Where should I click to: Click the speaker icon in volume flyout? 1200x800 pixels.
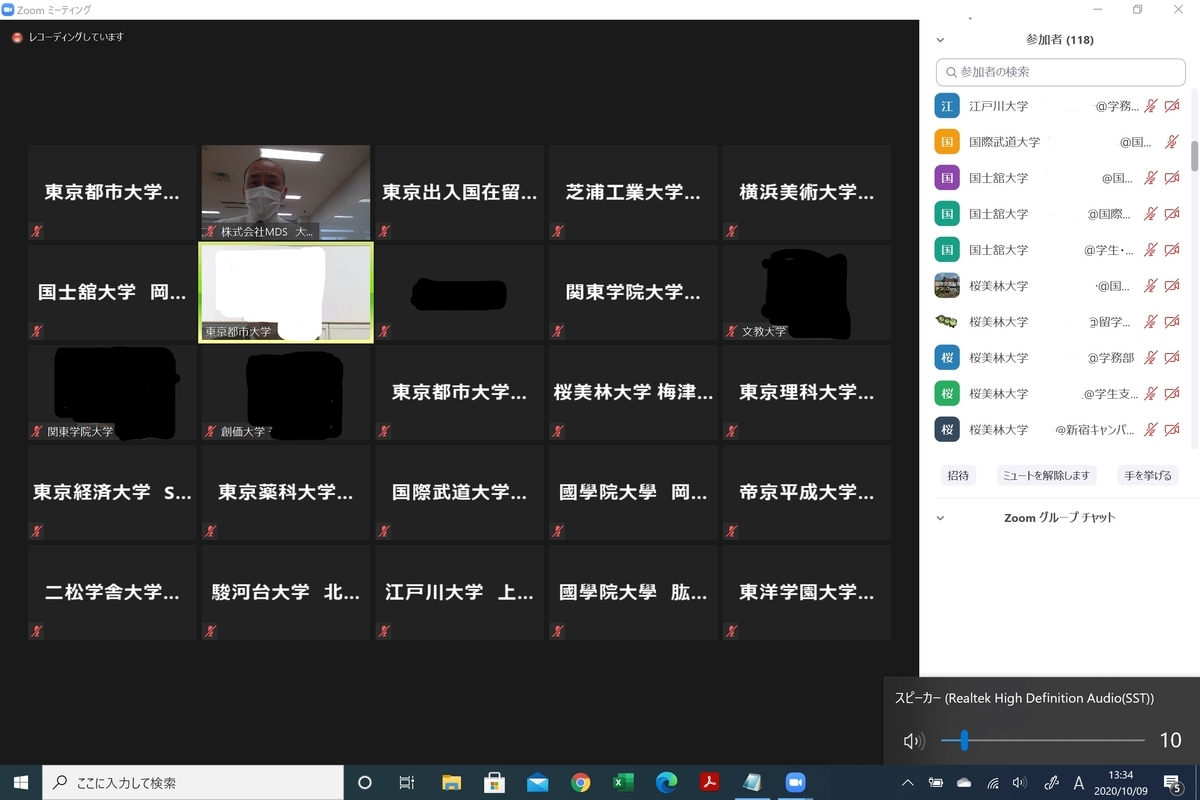pos(912,741)
